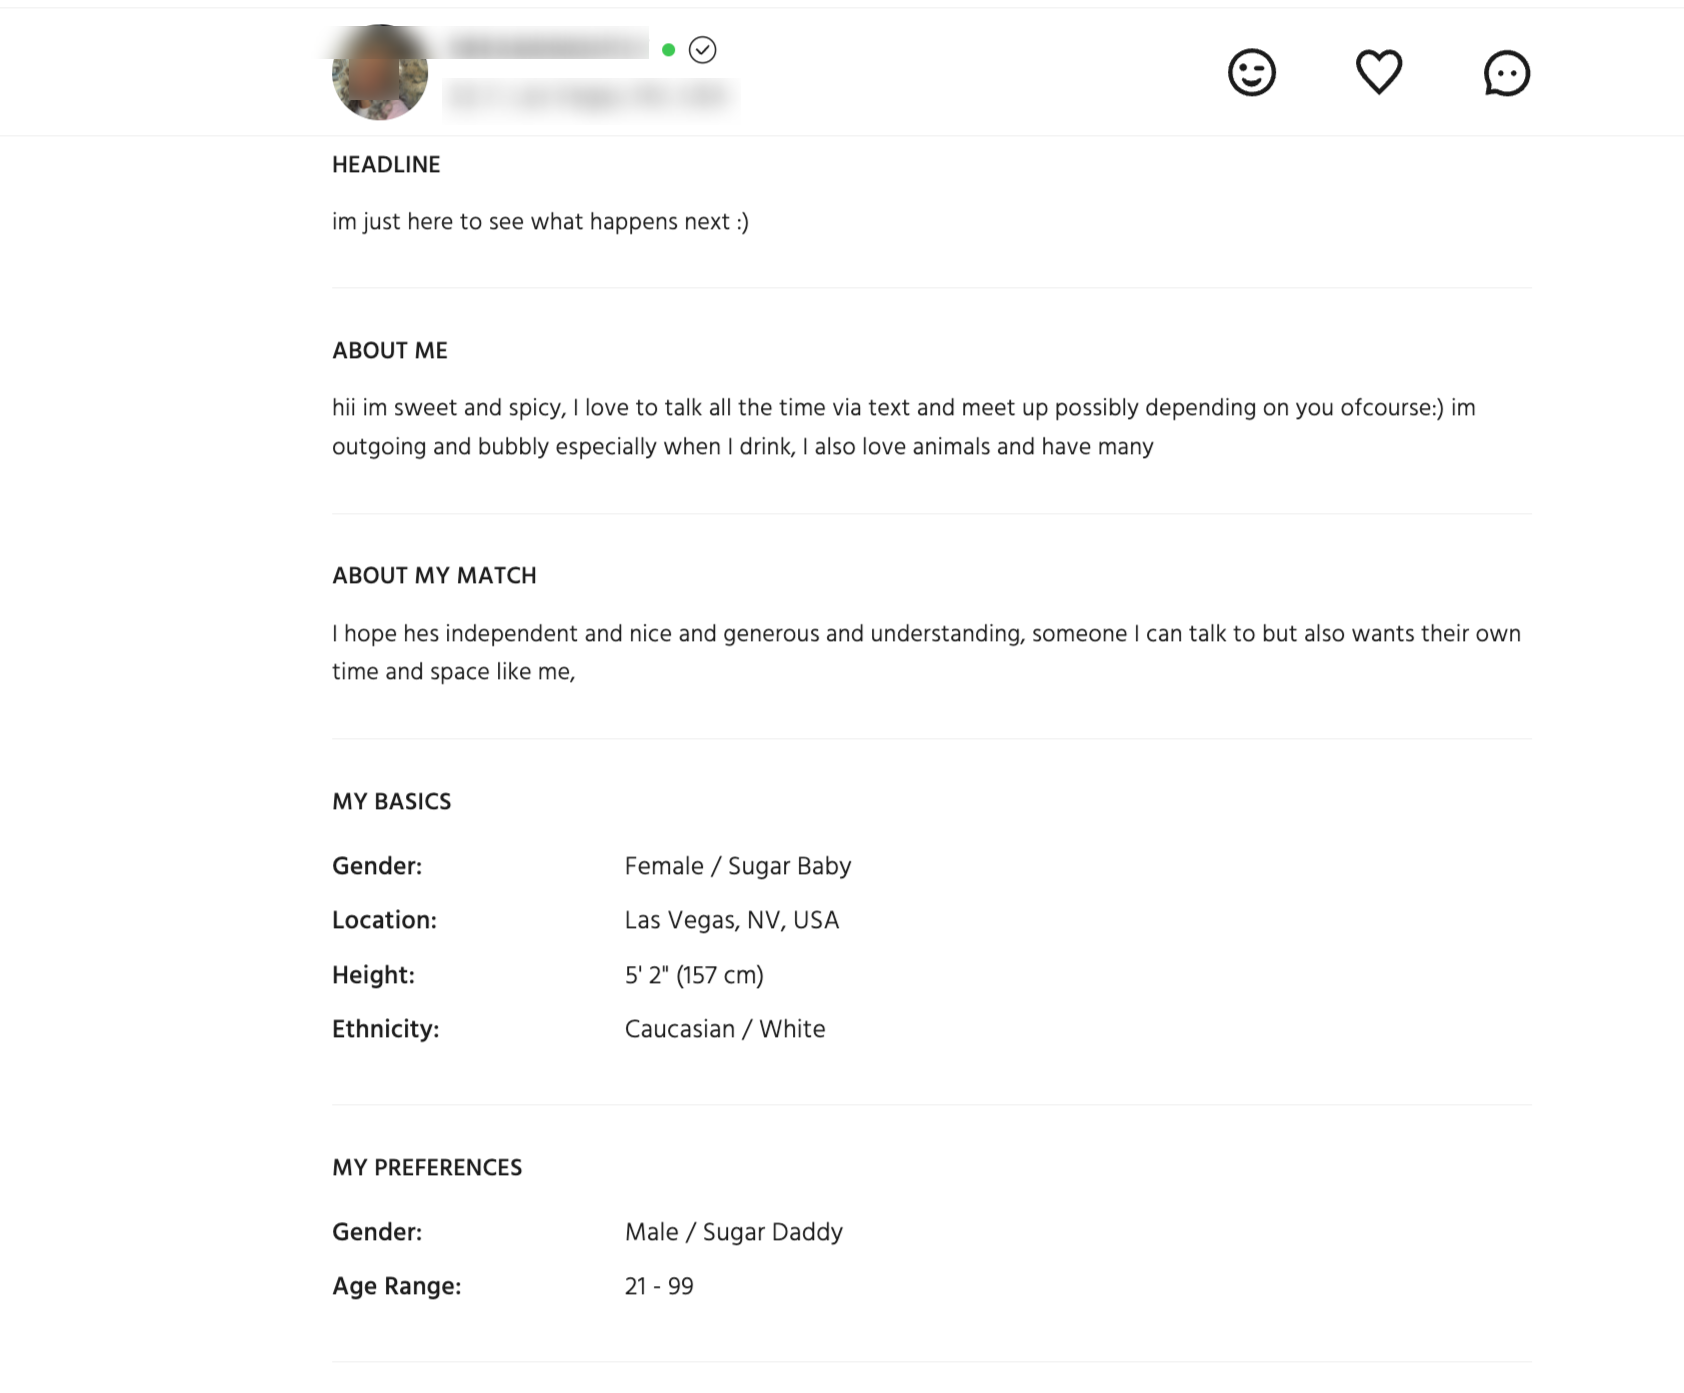Click the 'Female / Sugar Baby' gender value
The width and height of the screenshot is (1684, 1393).
738,866
